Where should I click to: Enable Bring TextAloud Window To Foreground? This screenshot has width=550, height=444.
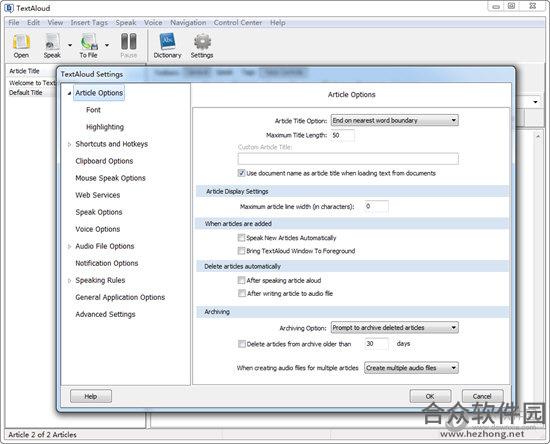click(241, 251)
